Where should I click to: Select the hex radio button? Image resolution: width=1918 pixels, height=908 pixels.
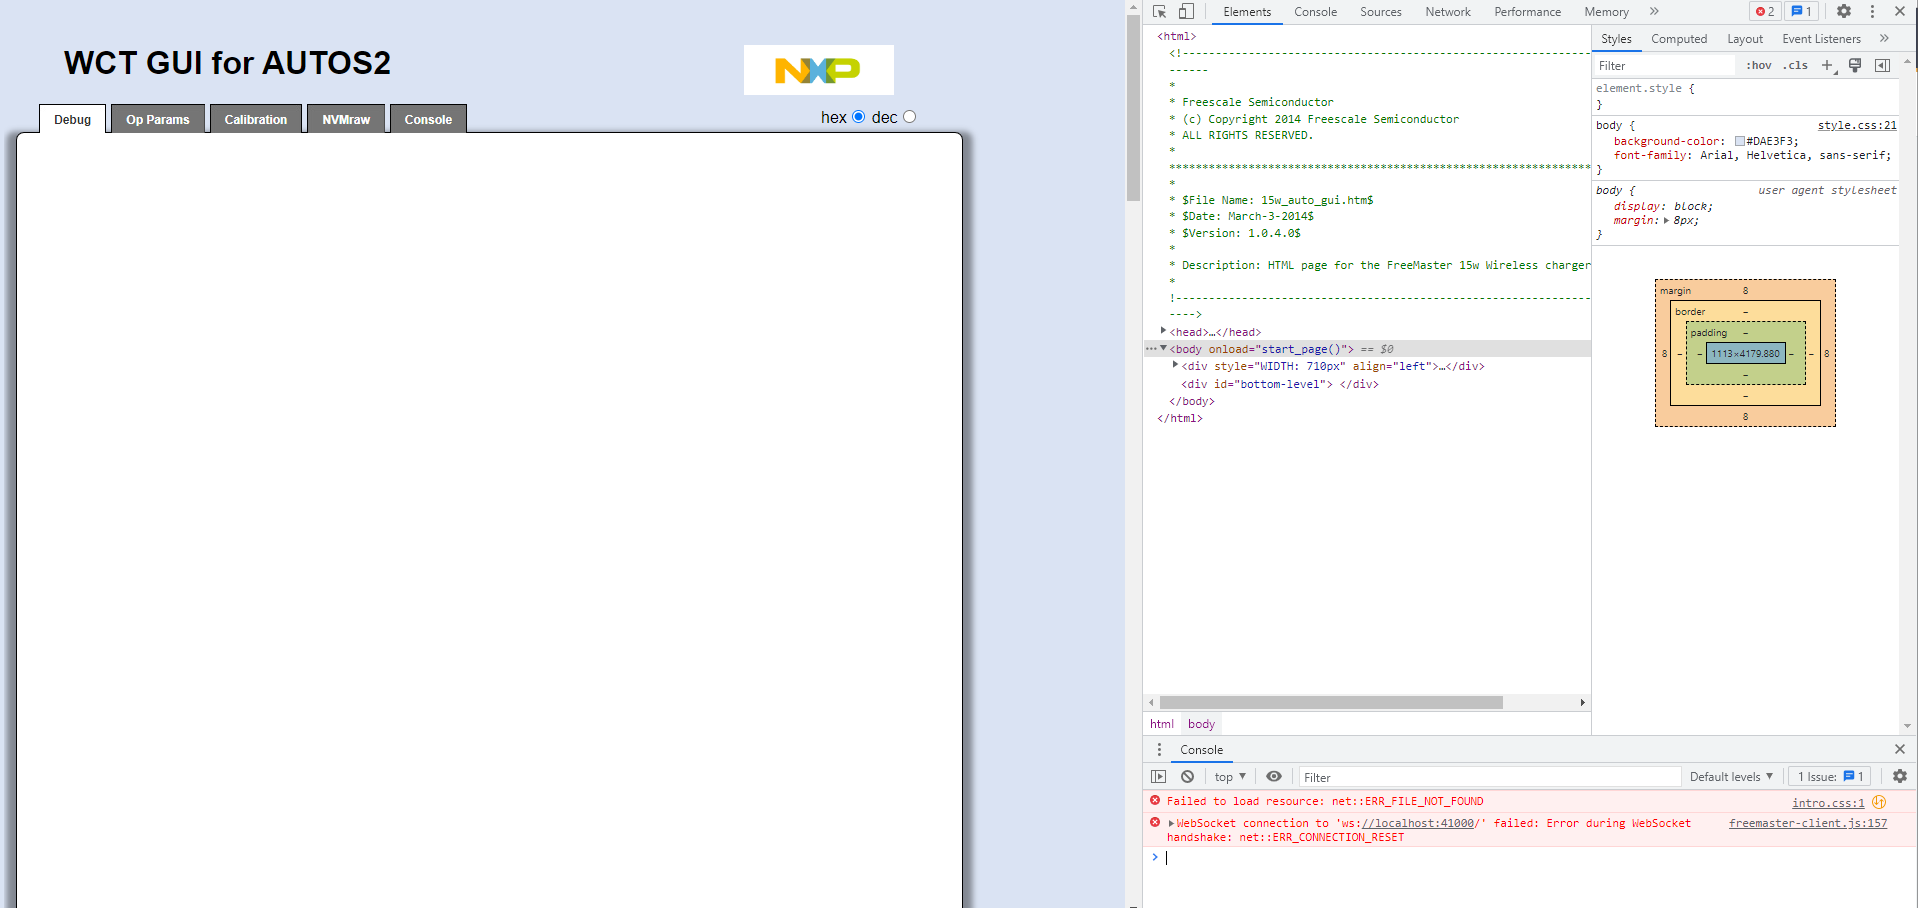tap(859, 116)
